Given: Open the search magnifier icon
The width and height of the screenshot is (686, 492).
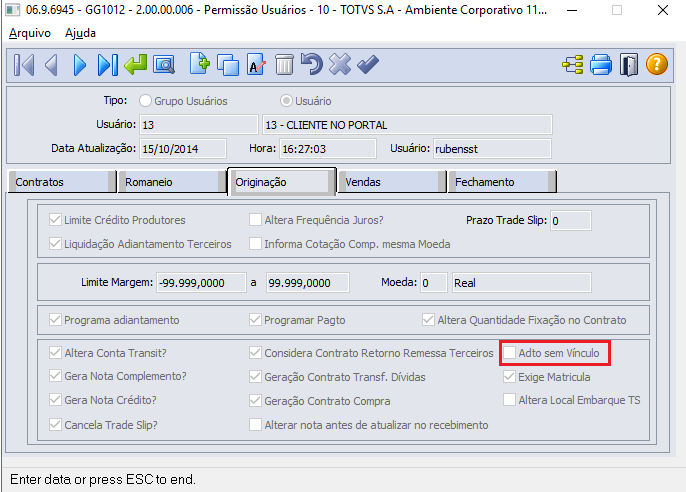Looking at the screenshot, I should pyautogui.click(x=164, y=65).
